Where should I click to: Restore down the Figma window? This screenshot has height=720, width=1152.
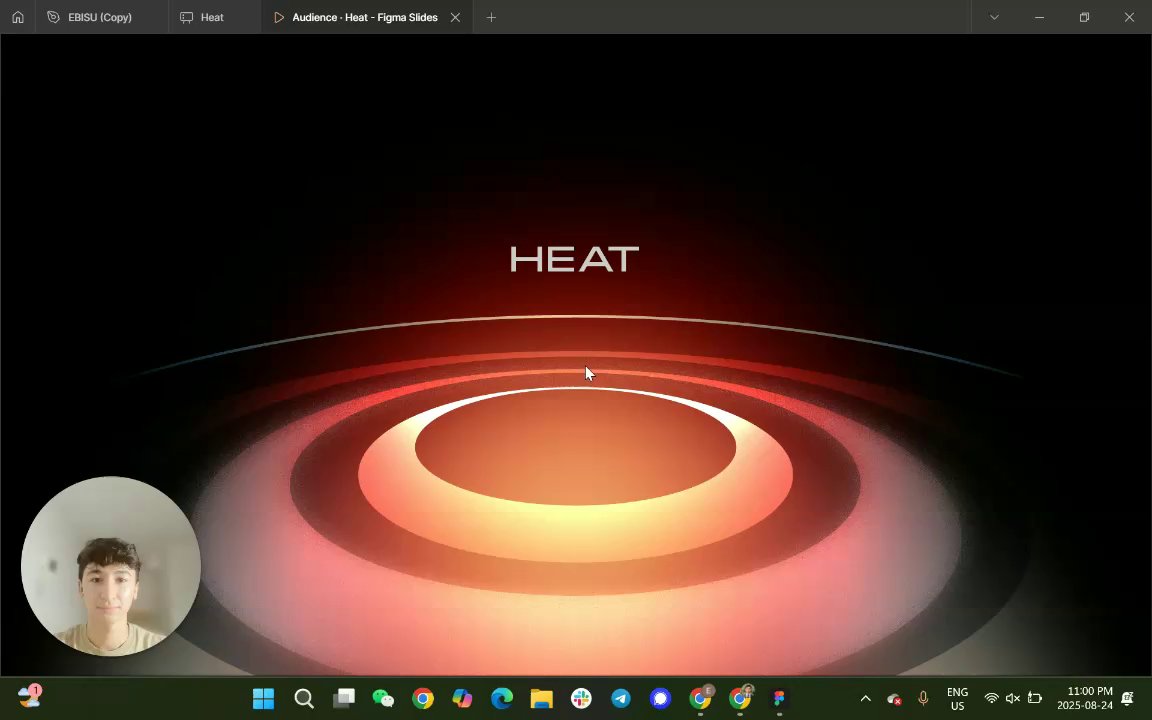pos(1084,17)
